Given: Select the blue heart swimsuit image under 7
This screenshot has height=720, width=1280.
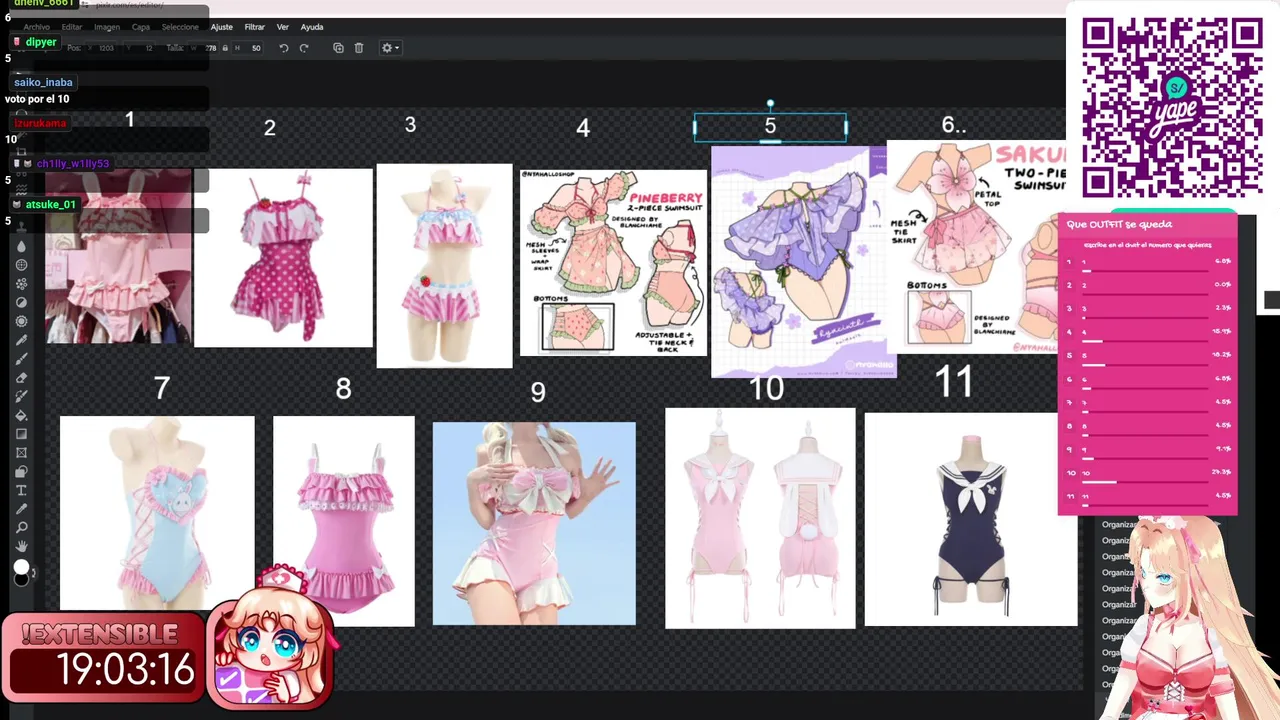Looking at the screenshot, I should click(157, 513).
